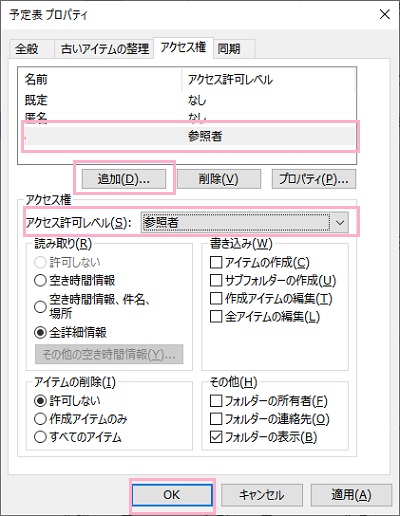Click the 適用(A) button
Screen dimensions: 400x516
[351, 495]
